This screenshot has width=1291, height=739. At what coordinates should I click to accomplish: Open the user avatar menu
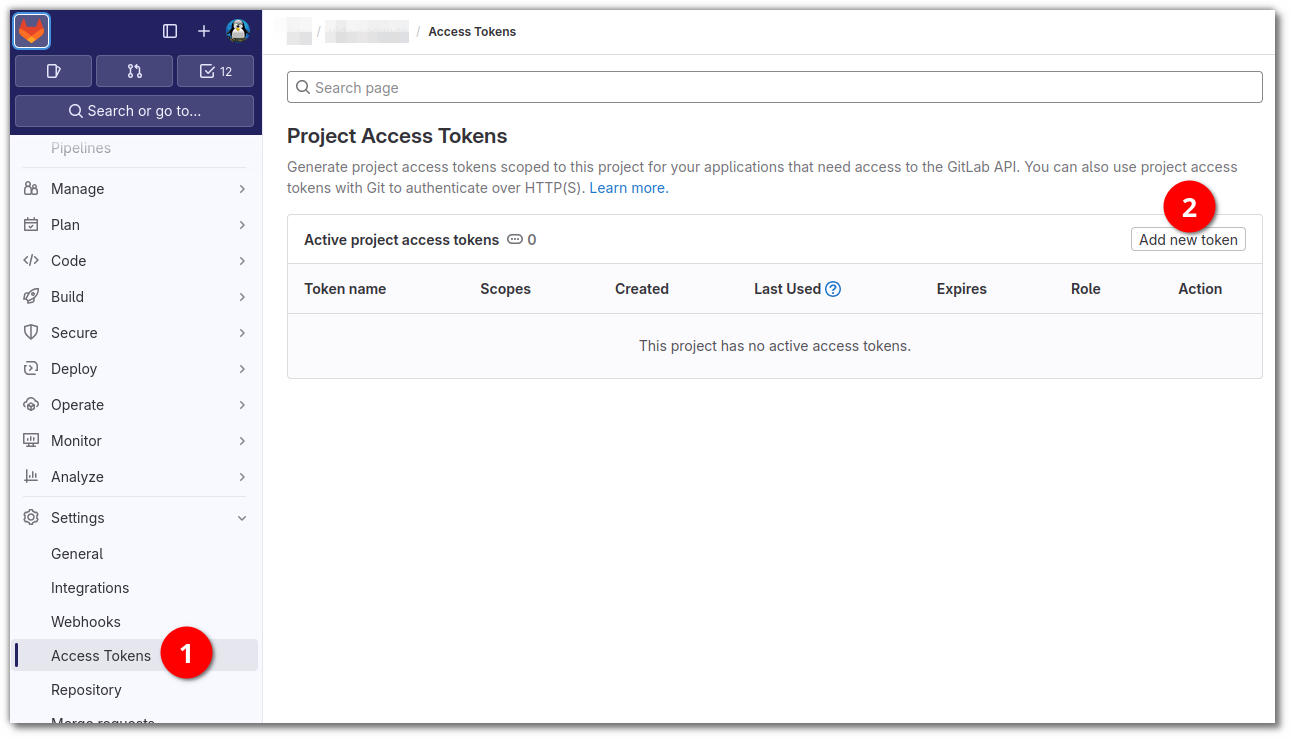tap(238, 31)
